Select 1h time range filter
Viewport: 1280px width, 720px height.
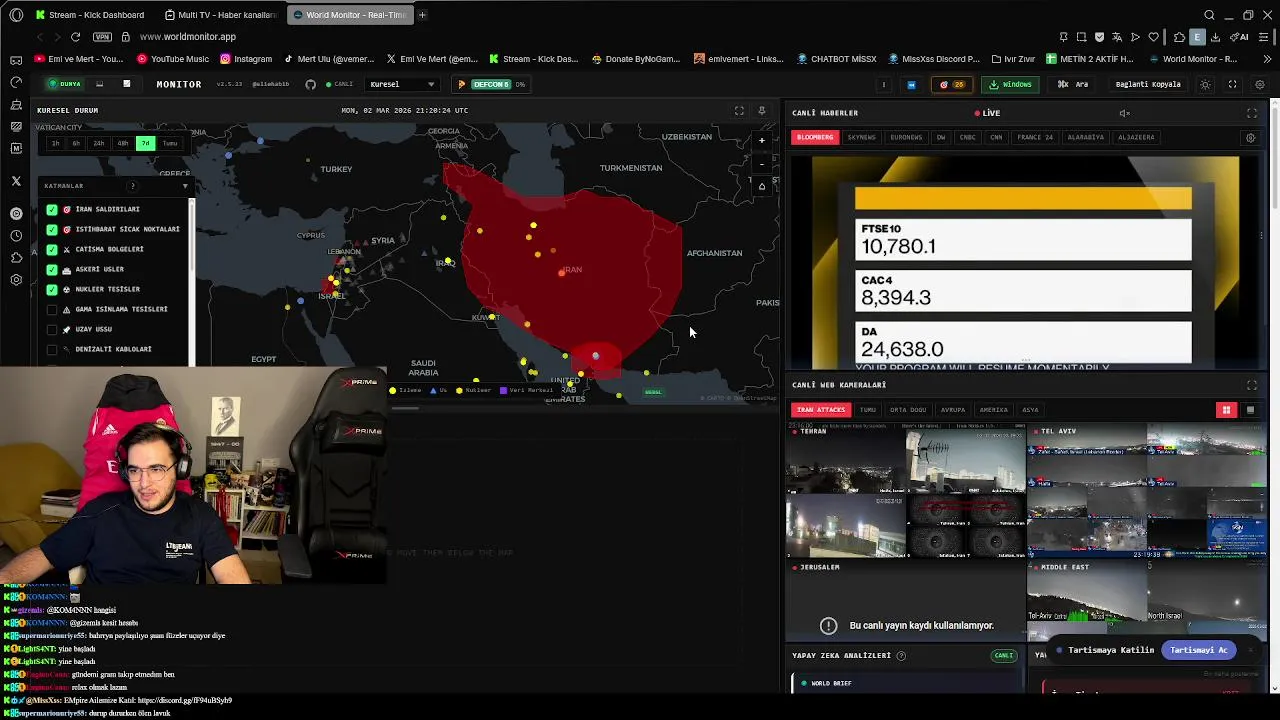55,143
